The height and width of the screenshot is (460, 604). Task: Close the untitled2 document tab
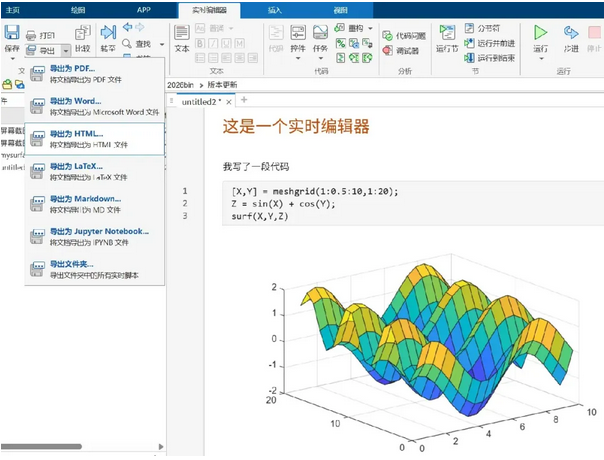pyautogui.click(x=230, y=101)
